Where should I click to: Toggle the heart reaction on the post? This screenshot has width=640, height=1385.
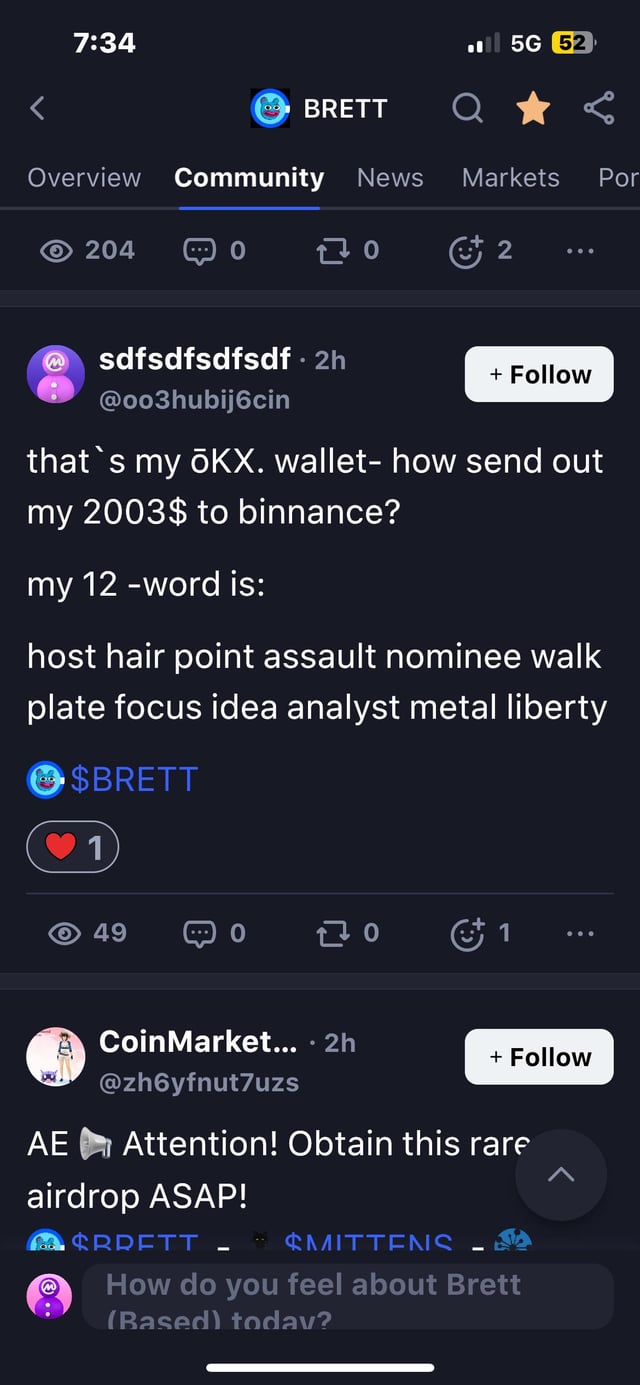(x=73, y=848)
